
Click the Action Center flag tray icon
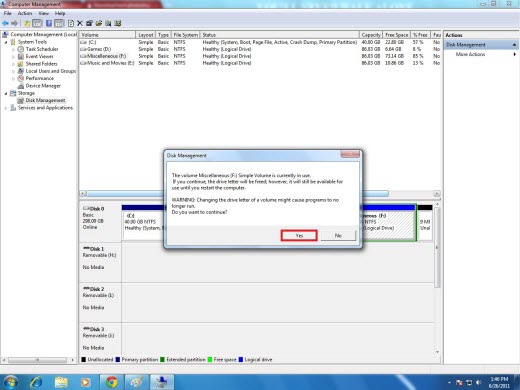(x=459, y=382)
